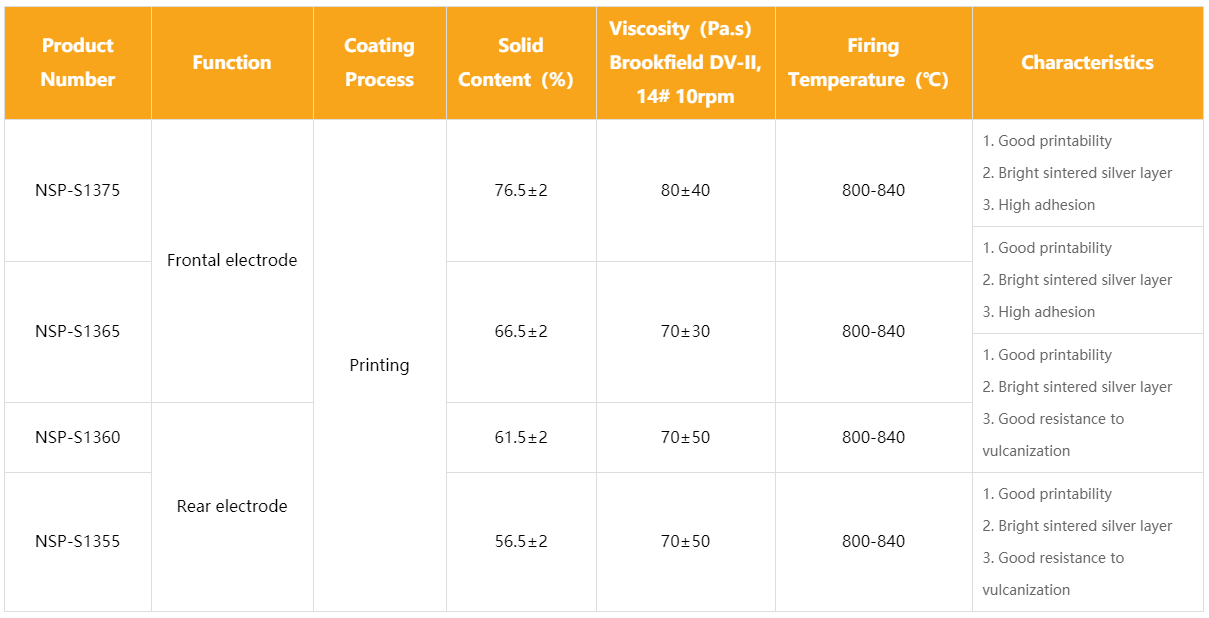This screenshot has width=1209, height=618.
Task: Click the NSP-S1355 product cell
Action: (x=78, y=542)
